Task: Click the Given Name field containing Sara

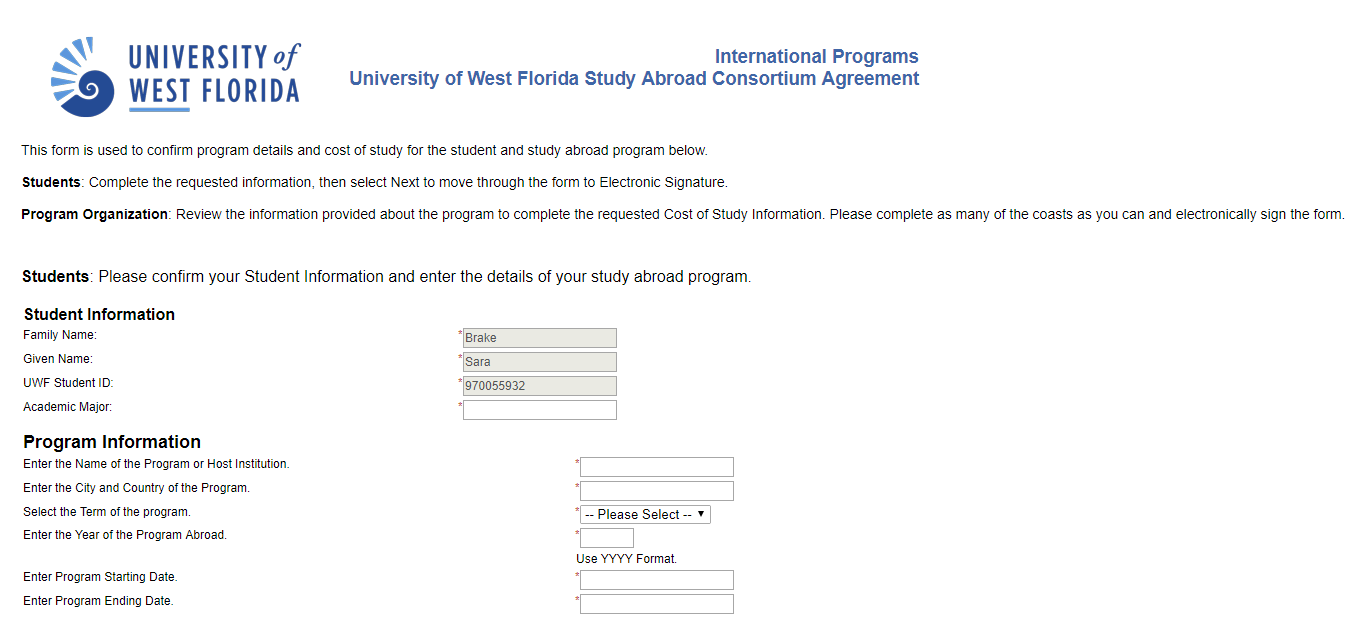Action: tap(540, 362)
